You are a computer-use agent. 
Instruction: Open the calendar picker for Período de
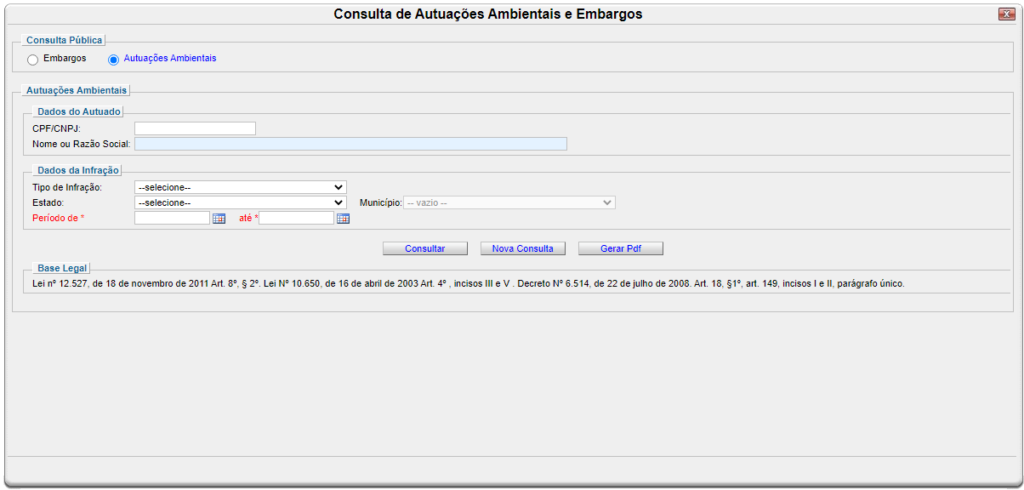point(219,218)
